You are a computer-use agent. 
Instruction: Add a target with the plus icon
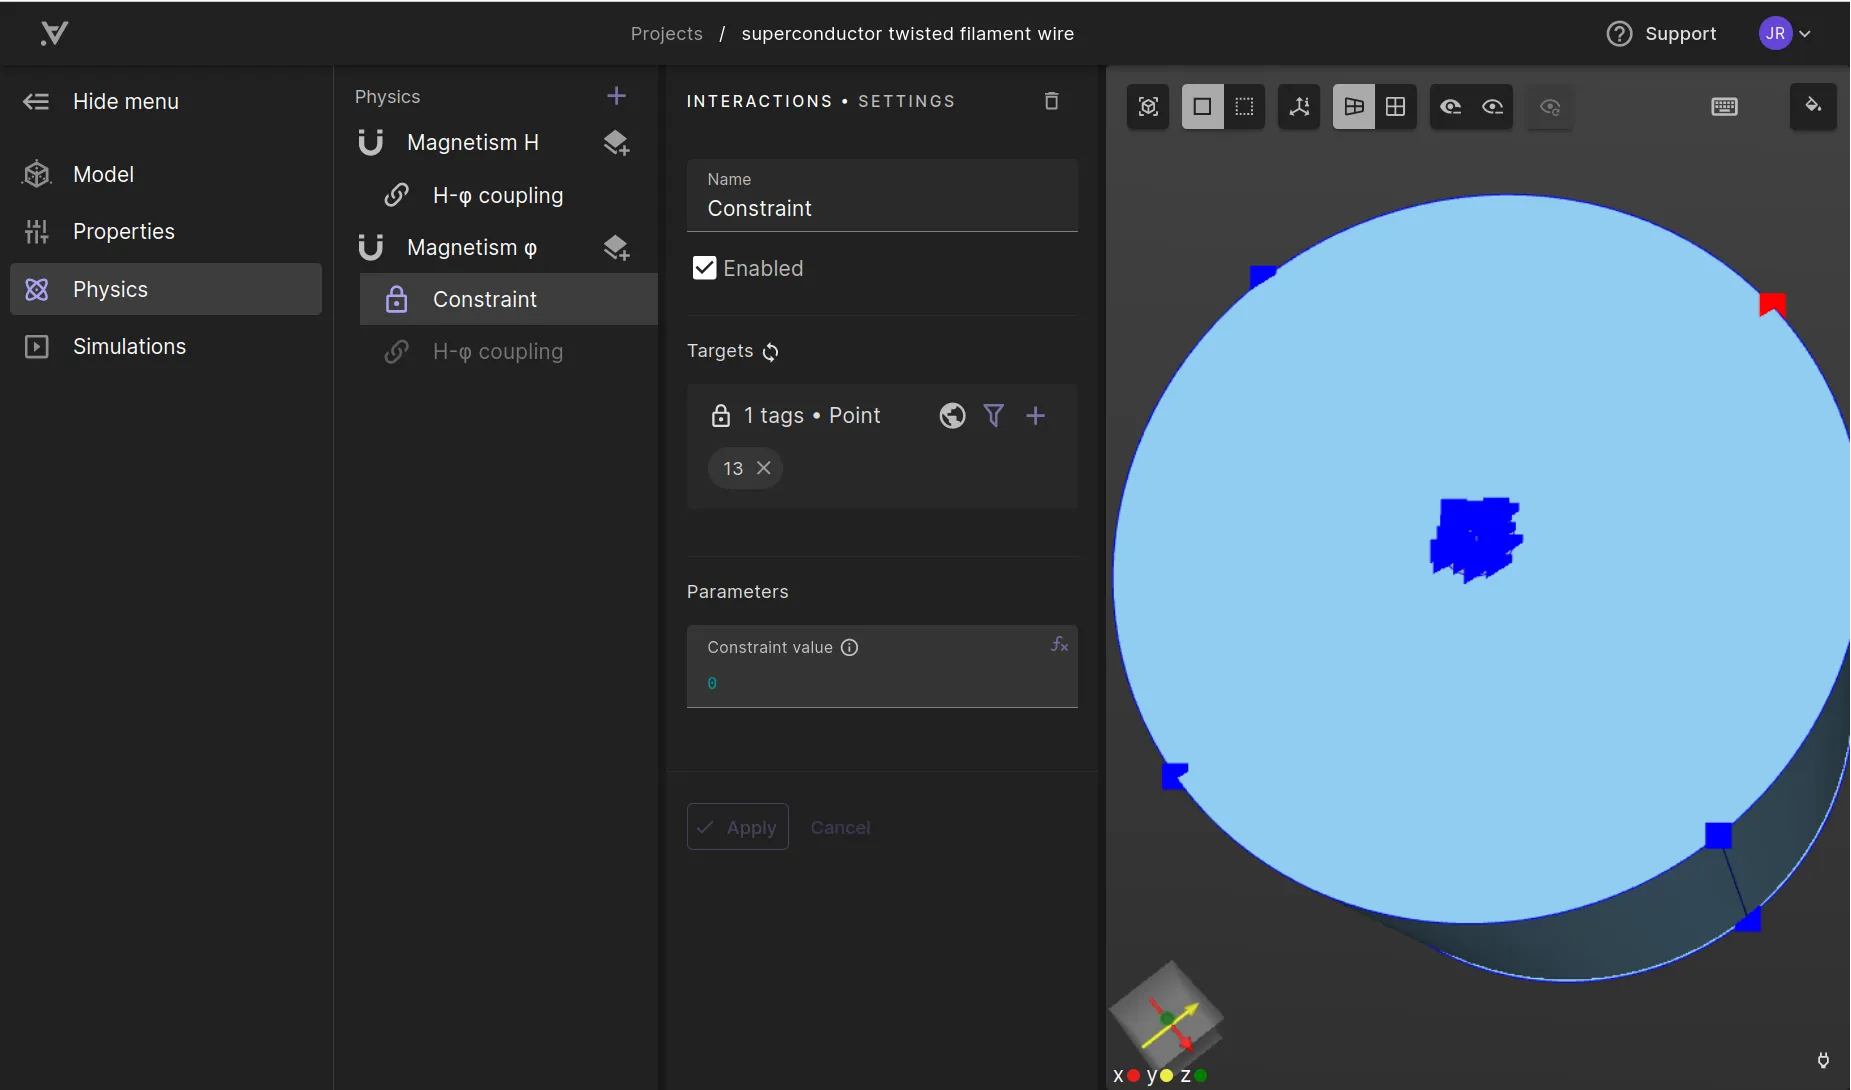pyautogui.click(x=1035, y=416)
